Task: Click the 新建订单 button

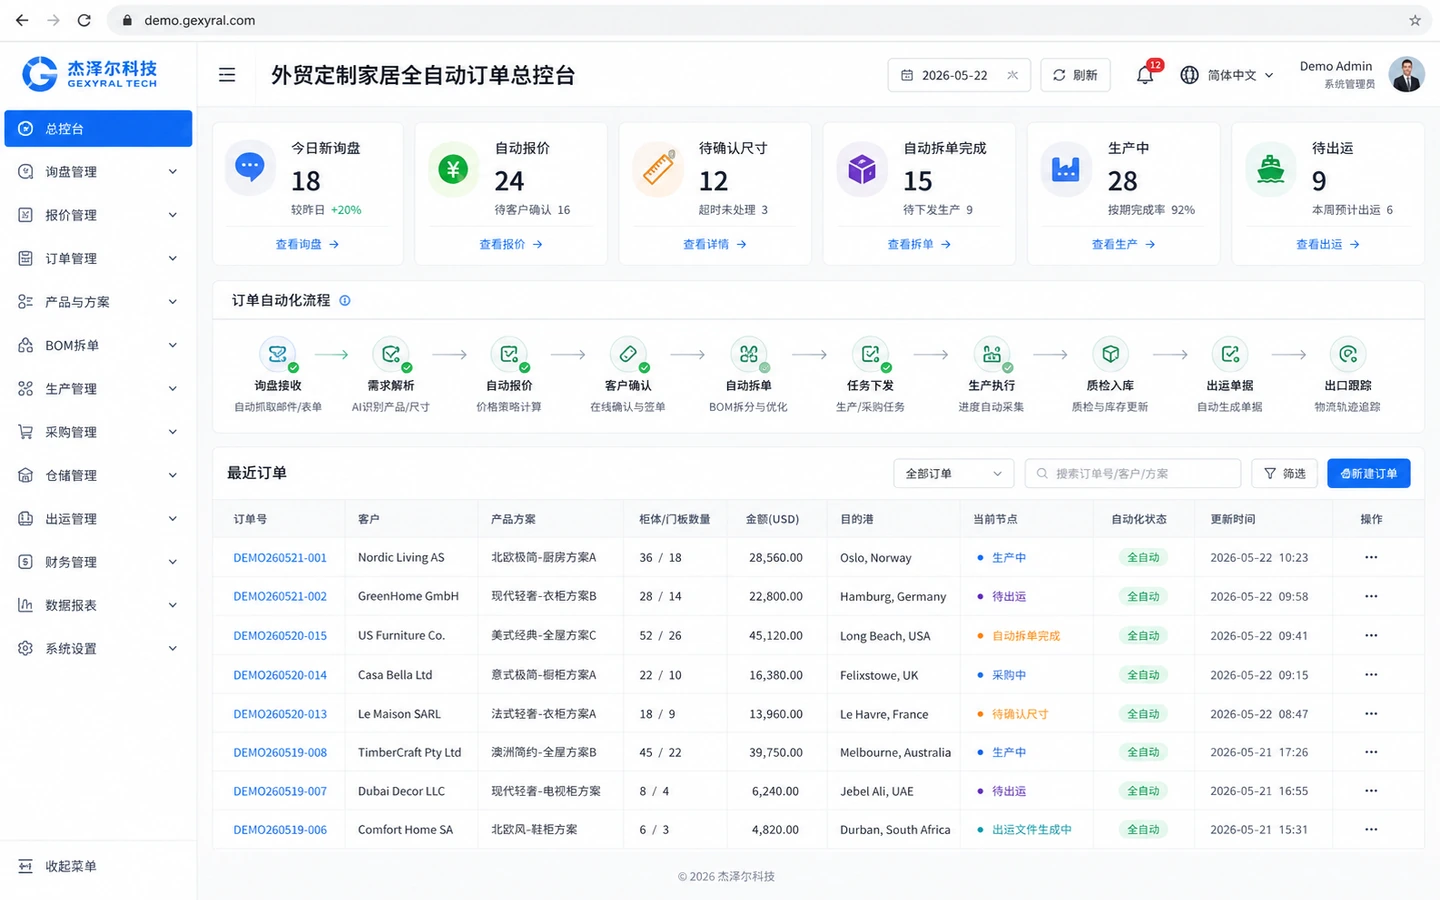Action: coord(1368,473)
